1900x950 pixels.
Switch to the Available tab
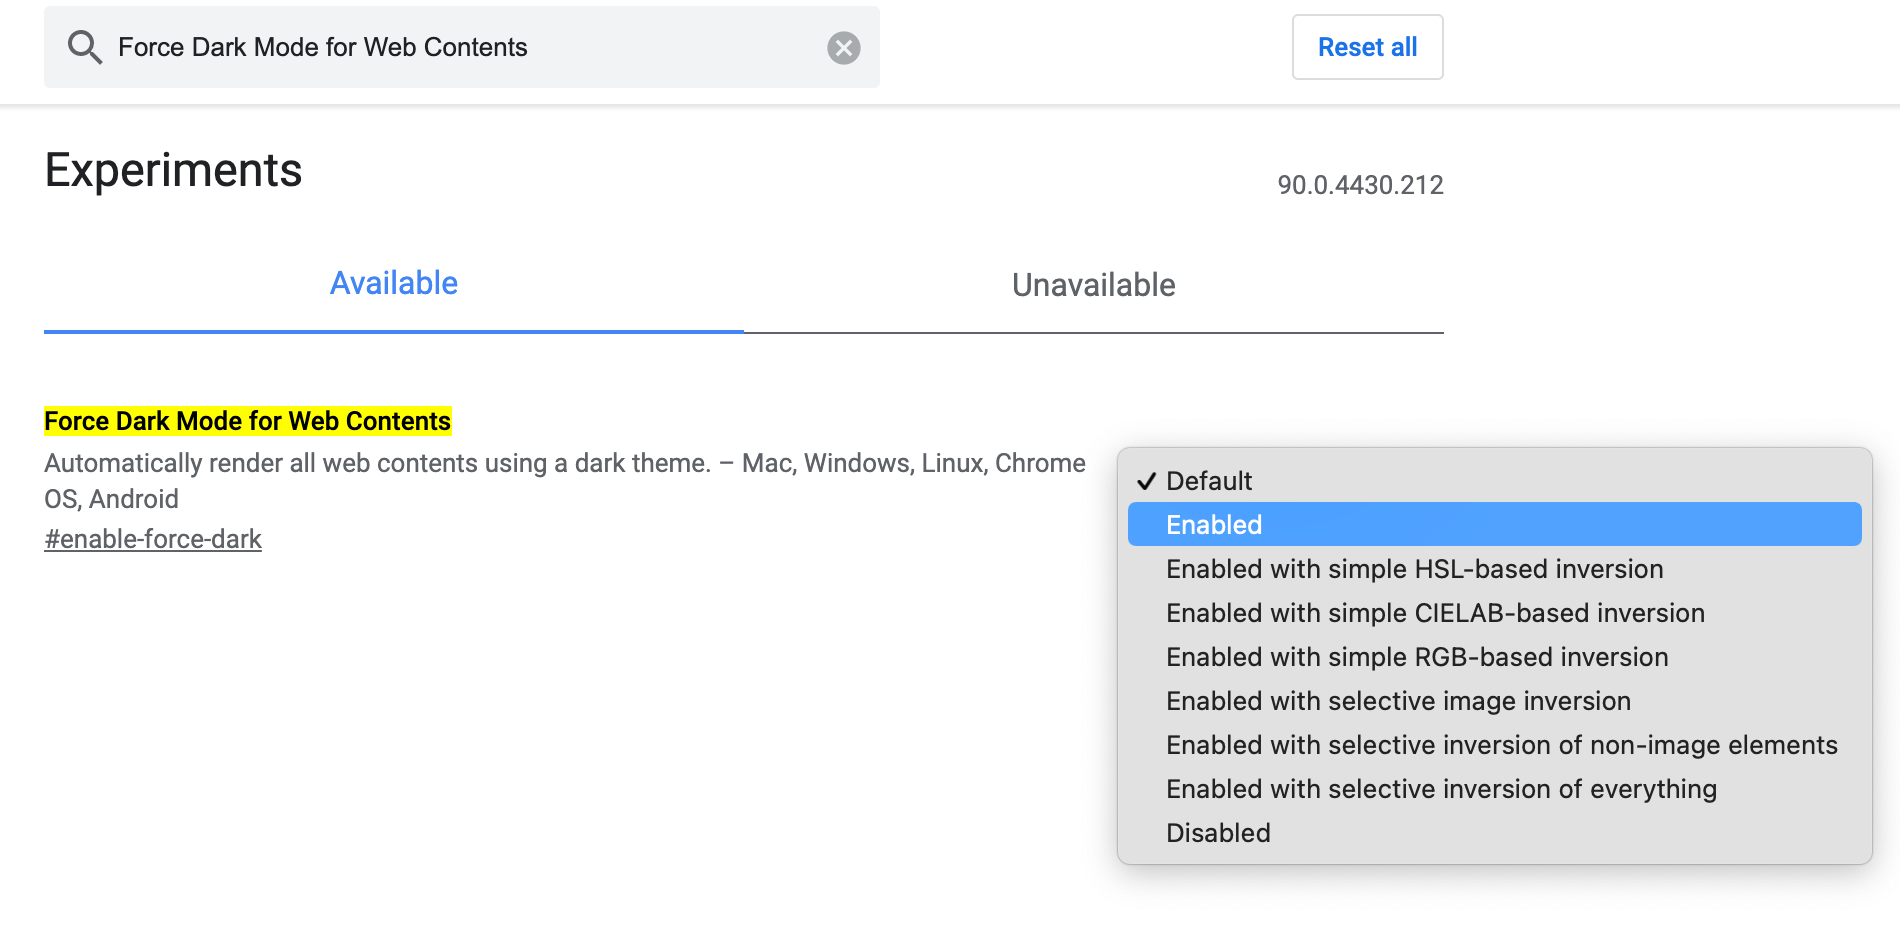click(393, 283)
